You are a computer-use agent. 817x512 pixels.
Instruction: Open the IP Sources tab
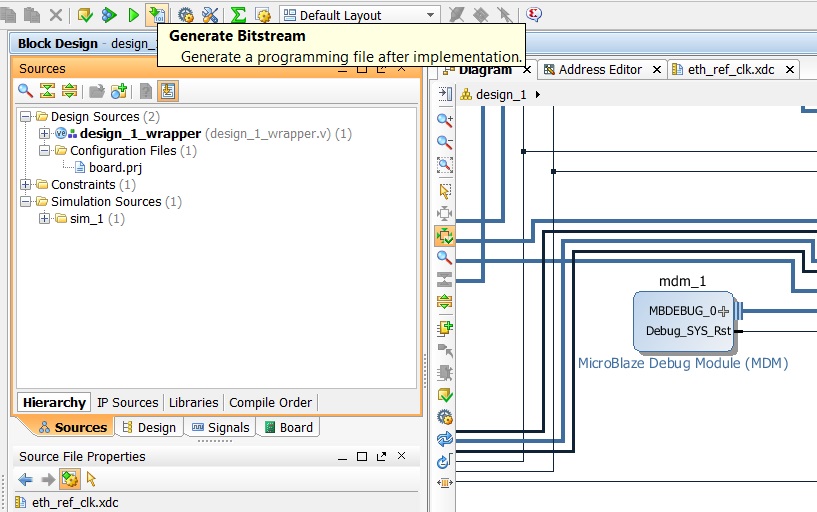(x=127, y=403)
